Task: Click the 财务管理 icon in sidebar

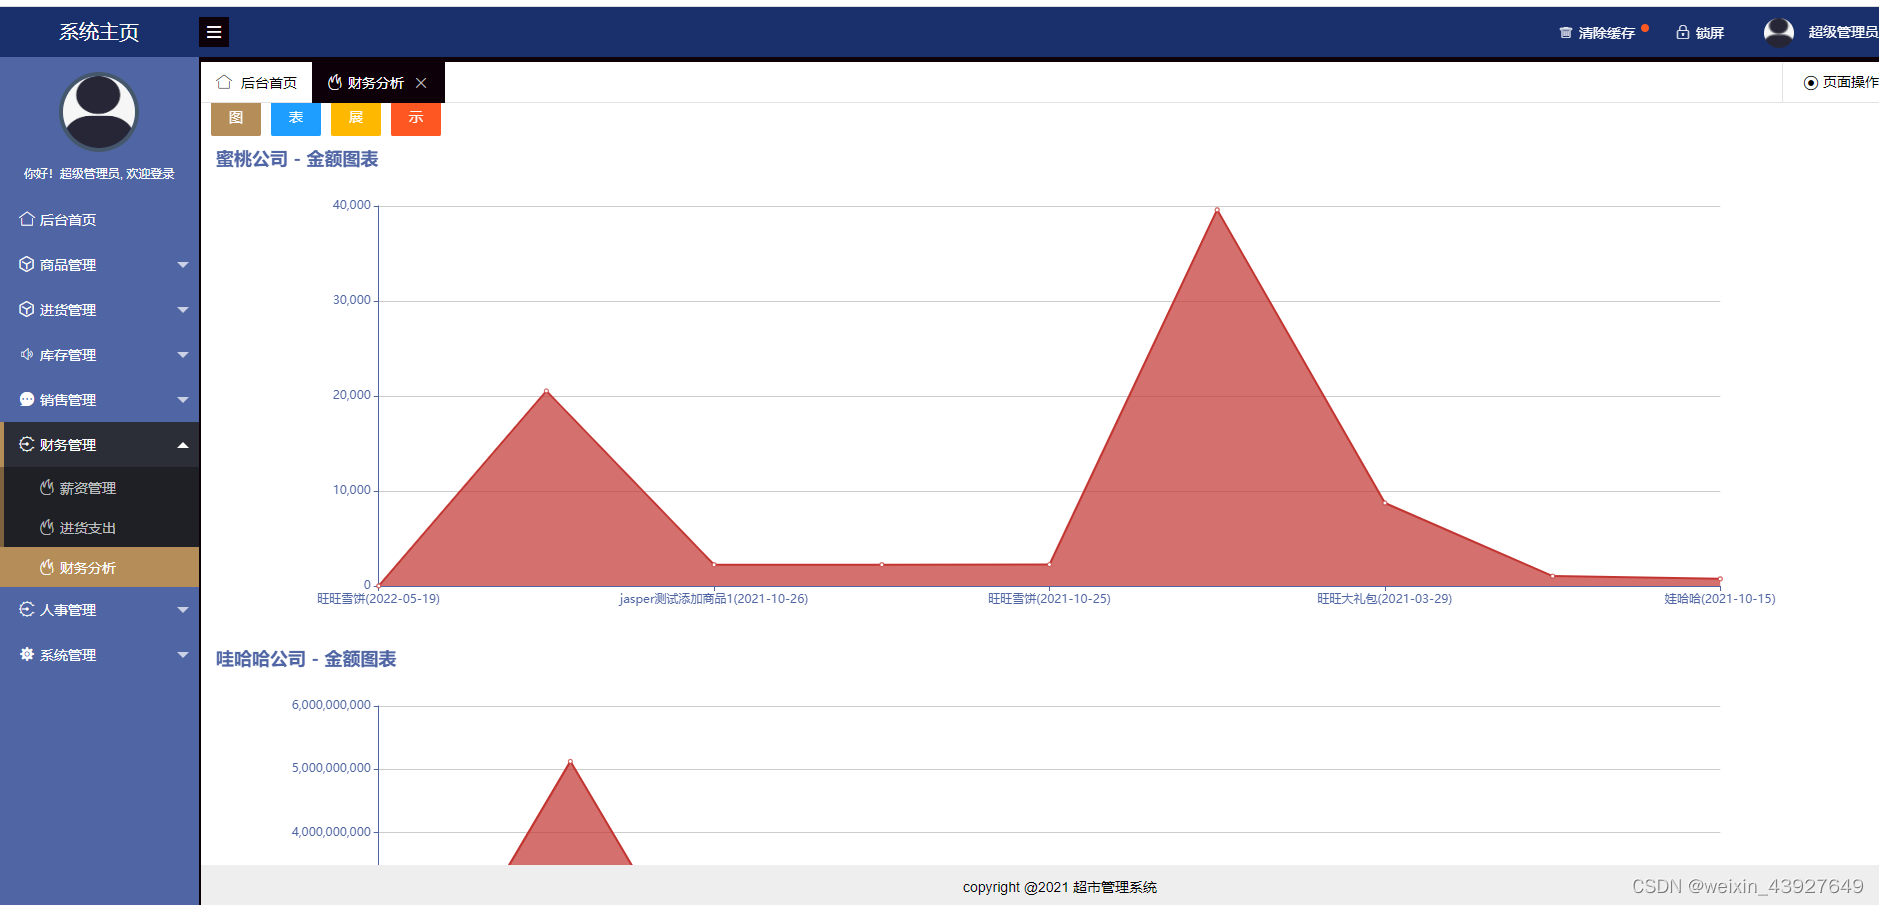Action: [27, 444]
